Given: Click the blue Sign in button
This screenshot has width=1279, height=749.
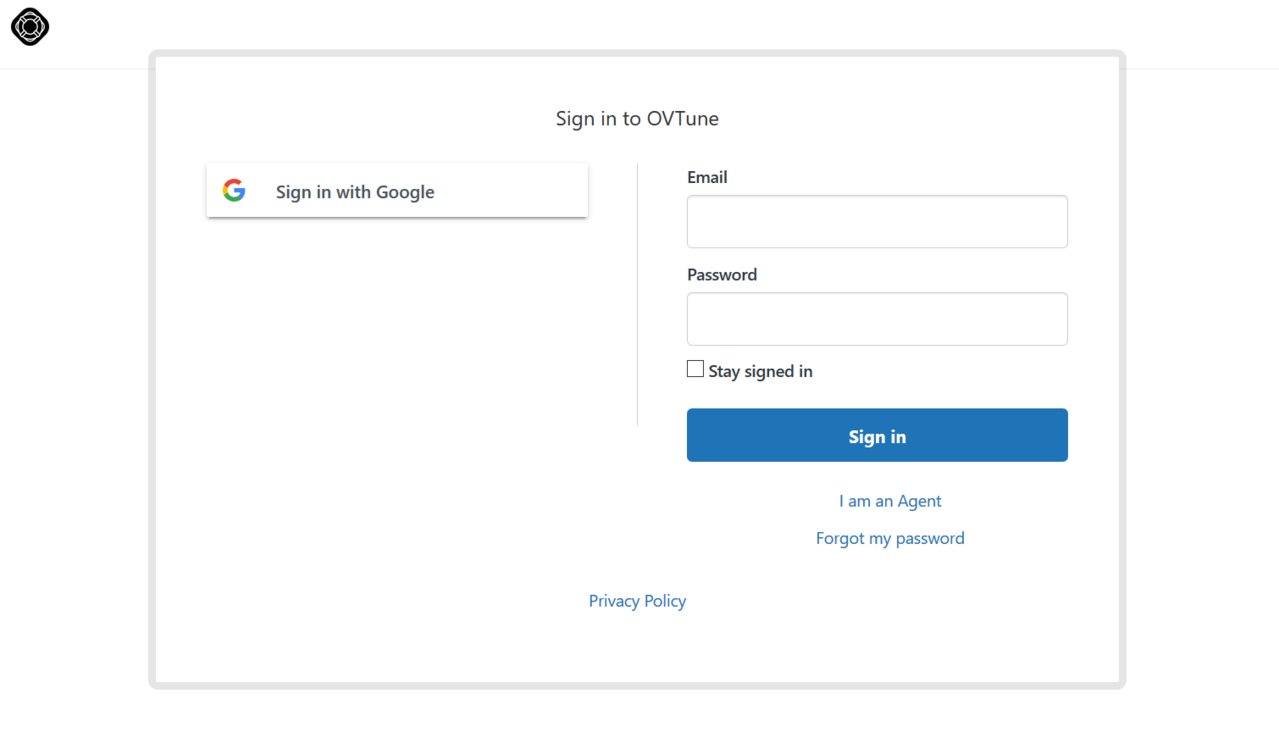Looking at the screenshot, I should (x=877, y=435).
